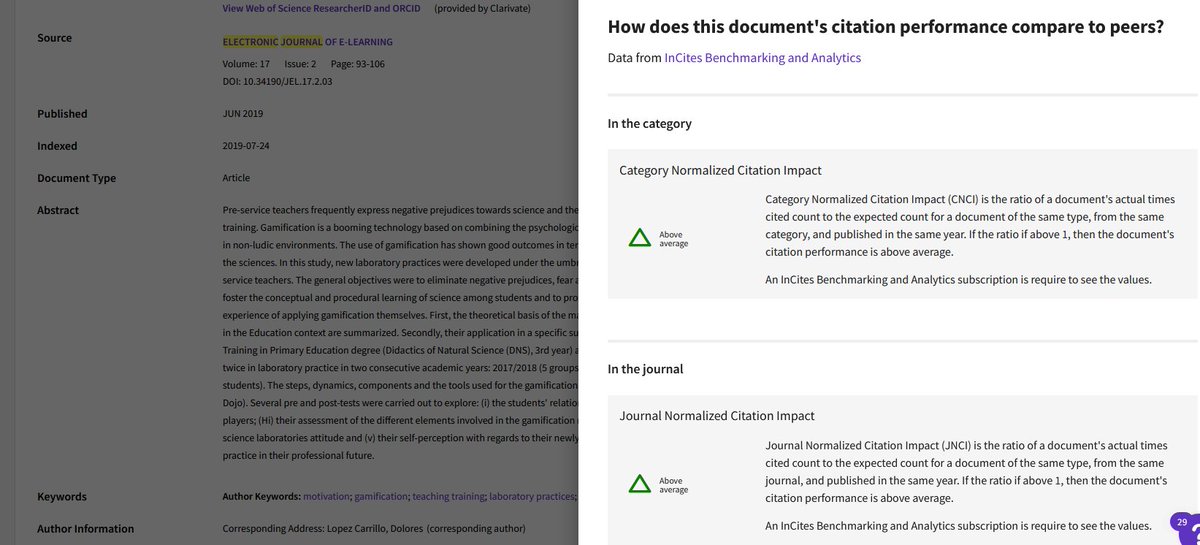Click the Issue: 2 text

tap(300, 64)
